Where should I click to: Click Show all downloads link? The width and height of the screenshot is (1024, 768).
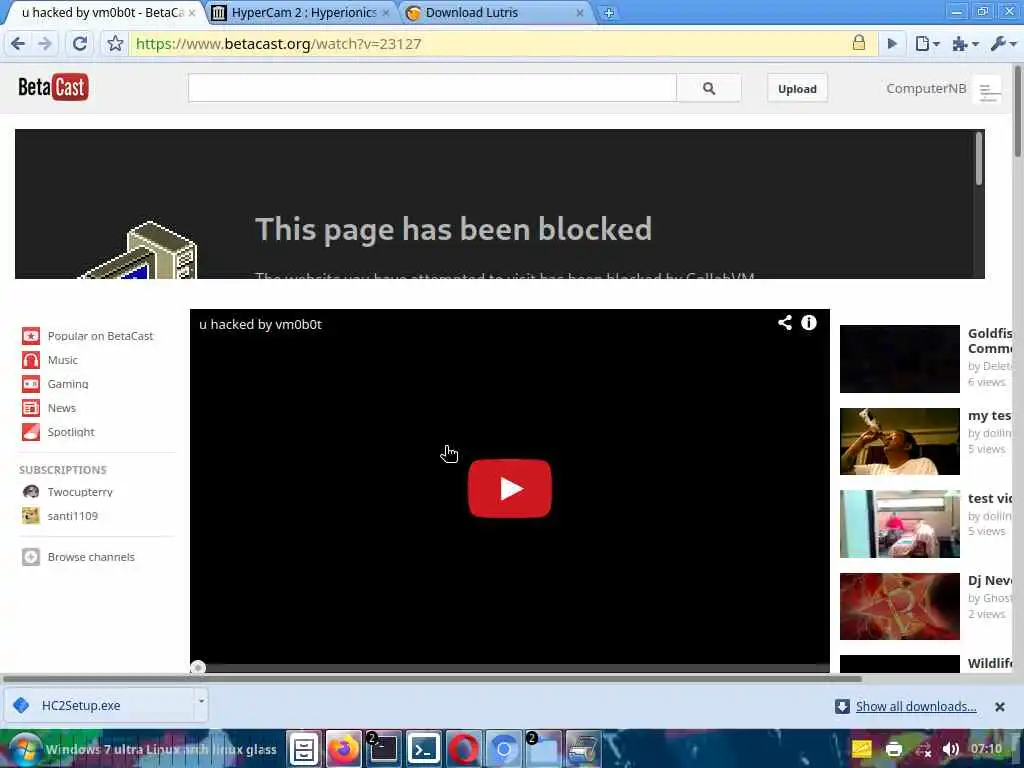[x=916, y=706]
